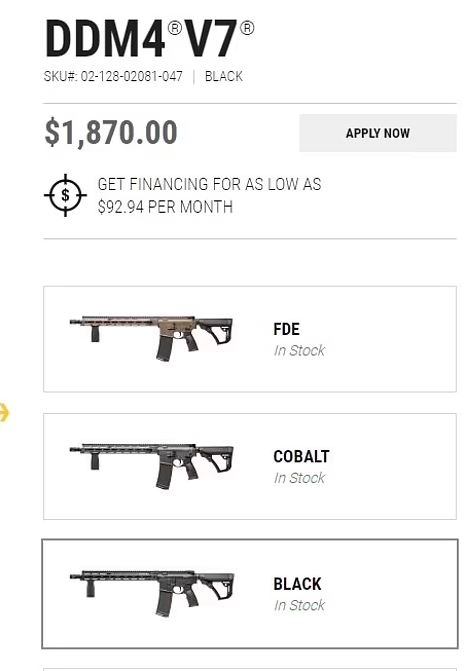Click the BLACK color label beside SKU
Image resolution: width=468 pixels, height=671 pixels.
[224, 77]
